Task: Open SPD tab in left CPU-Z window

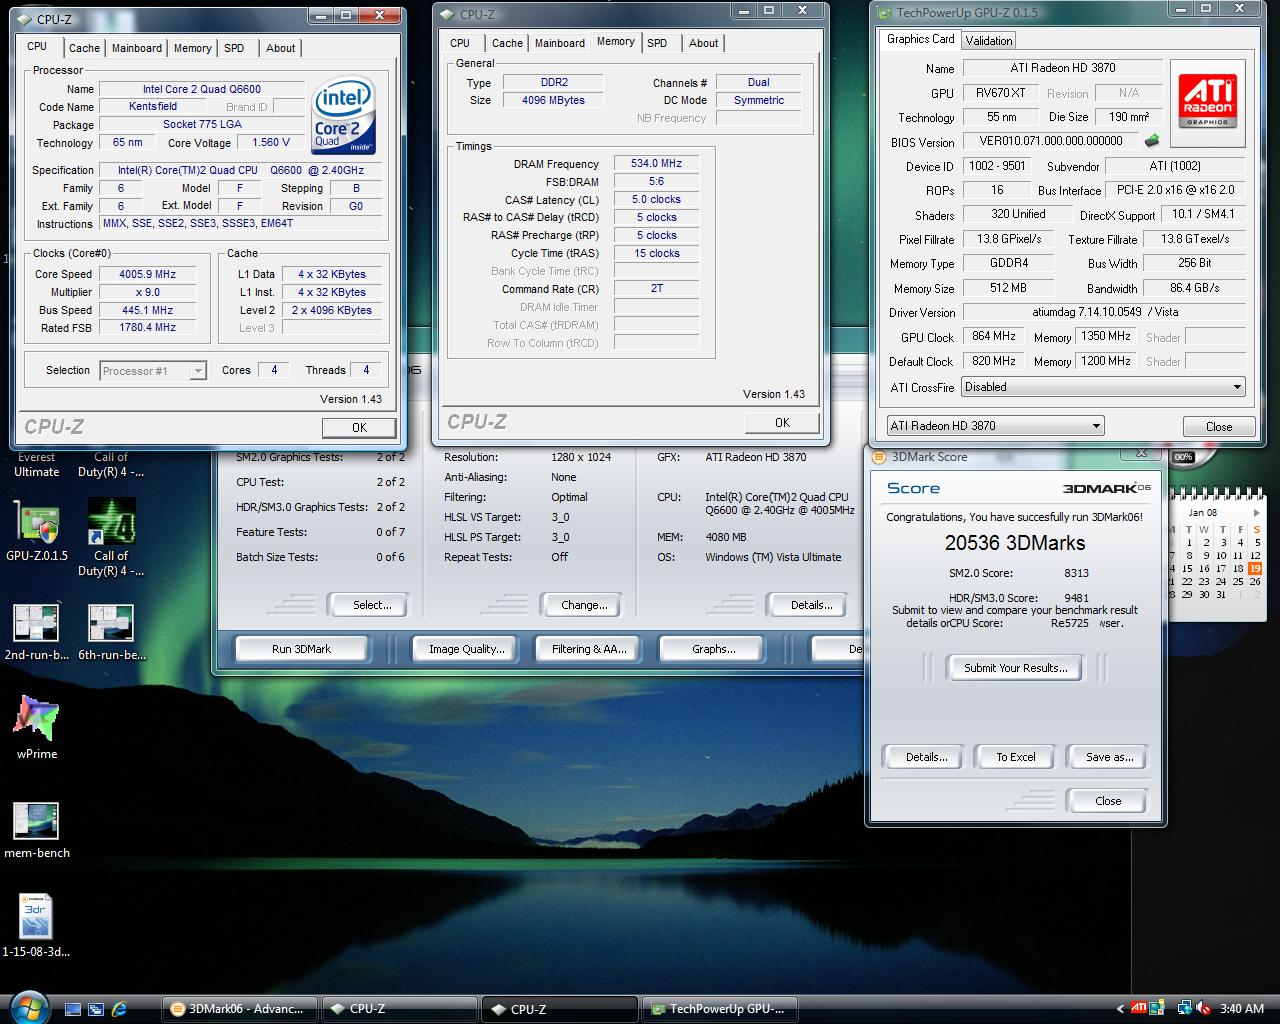Action: tap(234, 48)
